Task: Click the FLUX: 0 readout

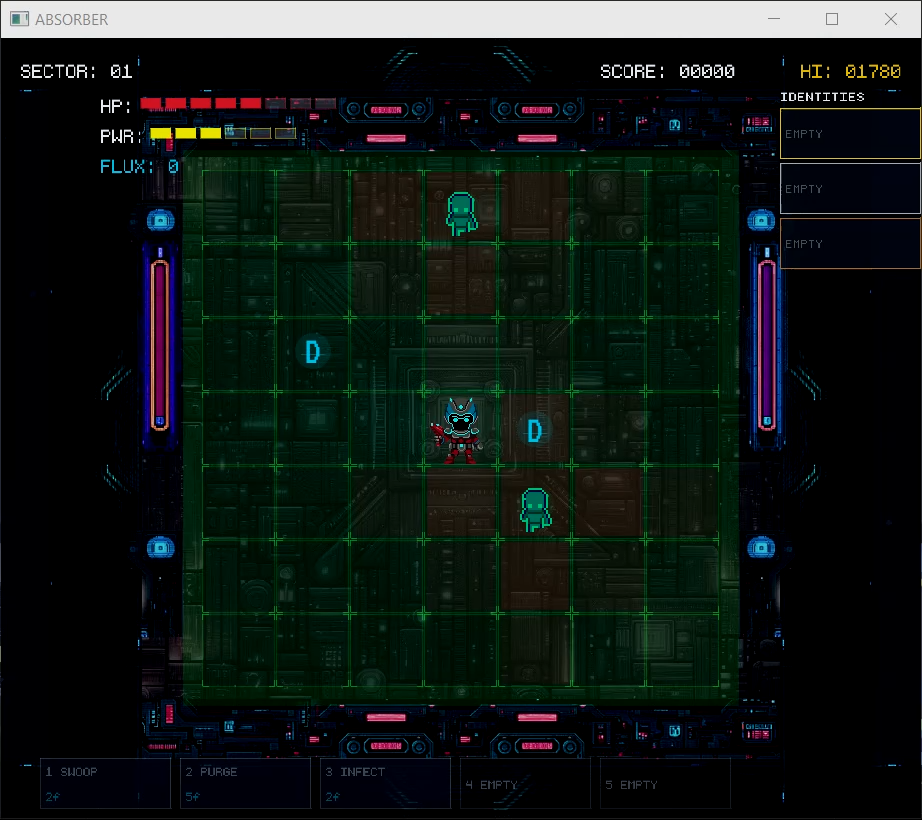Action: 139,167
